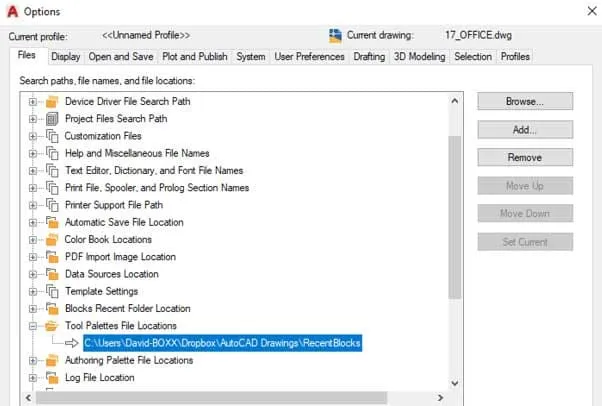602x406 pixels.
Task: Click the Remove button
Action: pos(524,158)
